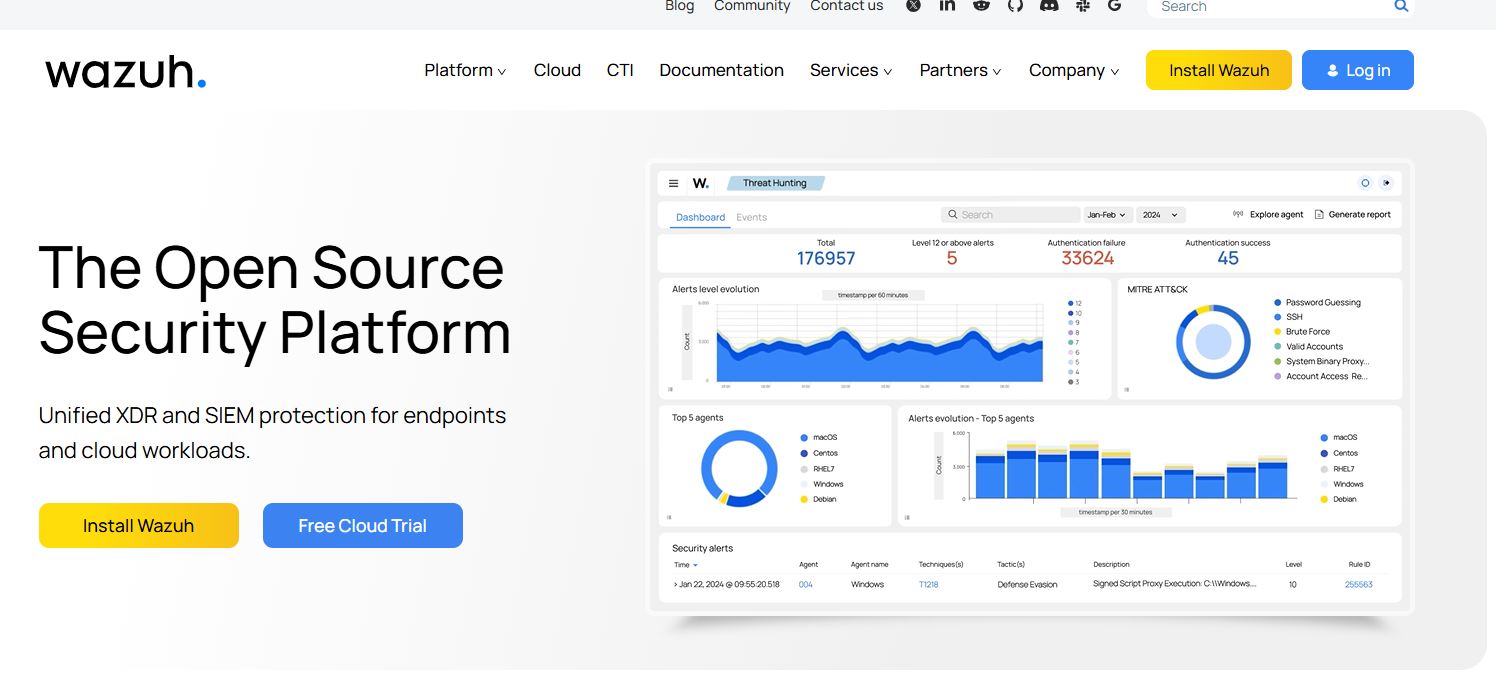This screenshot has height=681, width=1496.
Task: Click the Valid Accounts legend color dot
Action: (x=1278, y=346)
